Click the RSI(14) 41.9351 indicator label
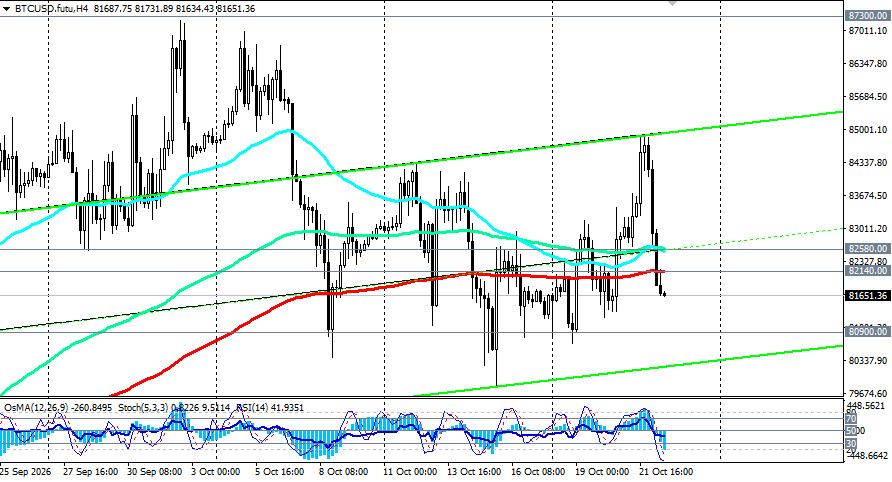This screenshot has width=892, height=482. pyautogui.click(x=270, y=408)
